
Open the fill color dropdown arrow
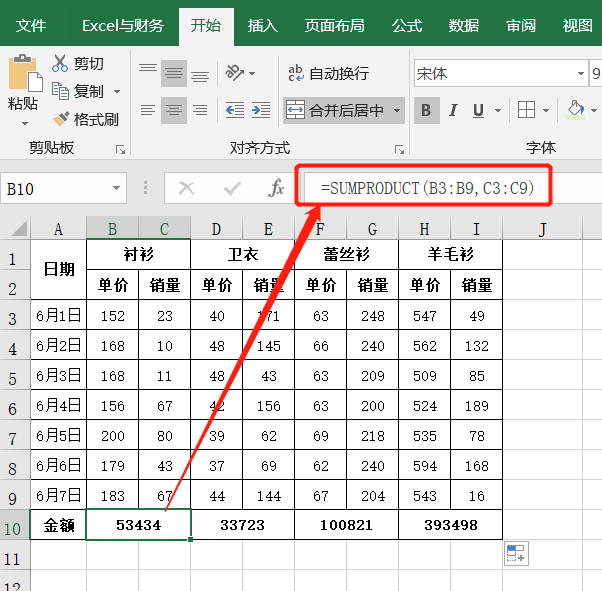594,111
